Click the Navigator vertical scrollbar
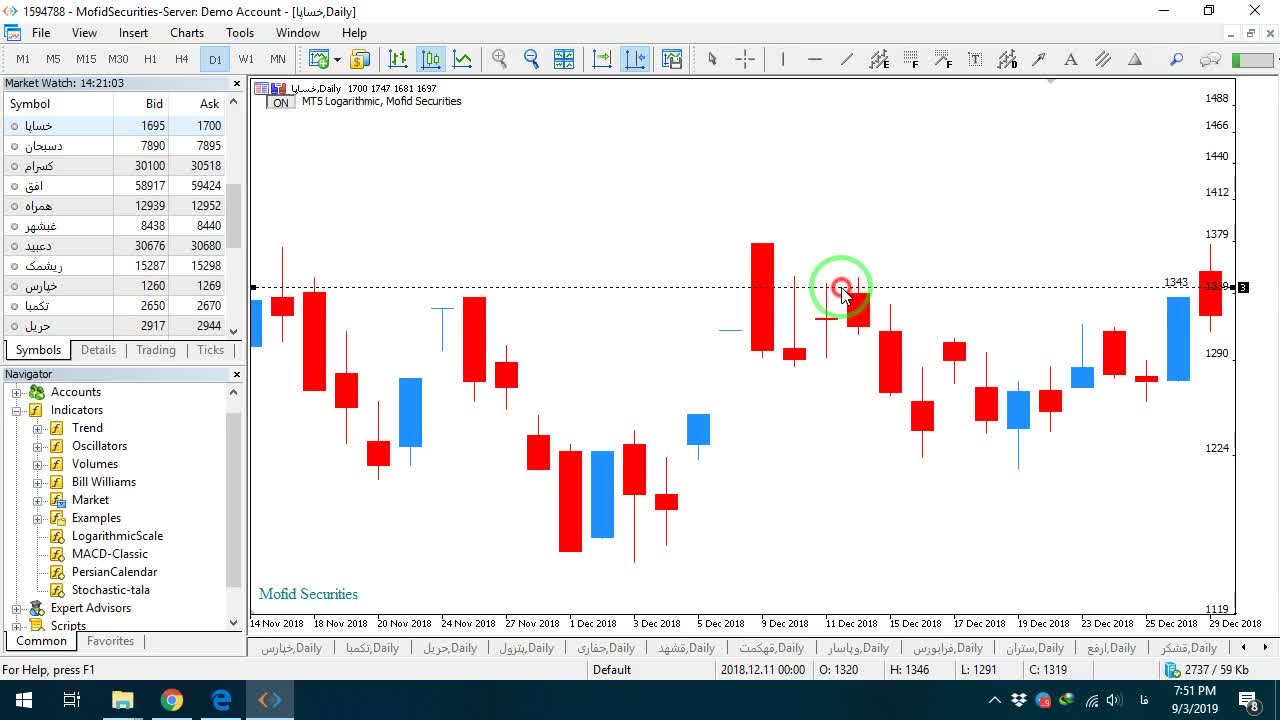Viewport: 1280px width, 720px height. click(234, 500)
